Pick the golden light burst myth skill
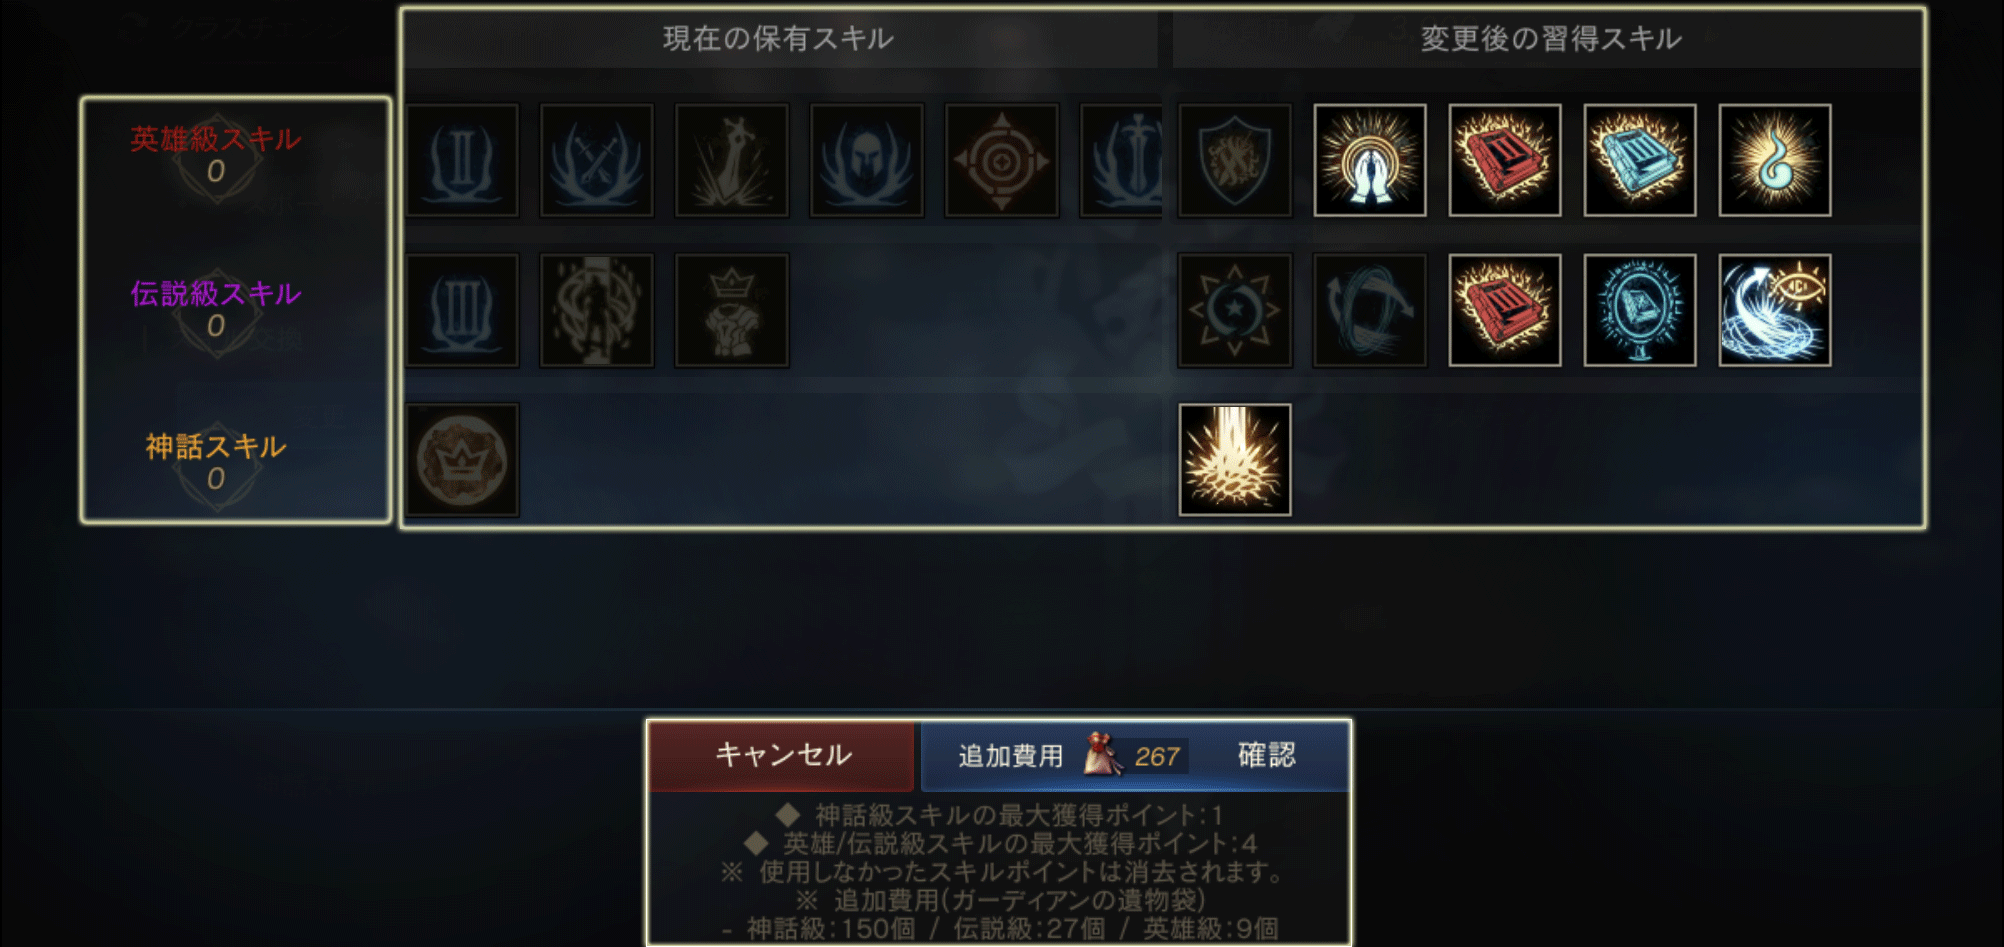Image resolution: width=2004 pixels, height=947 pixels. [x=1234, y=460]
